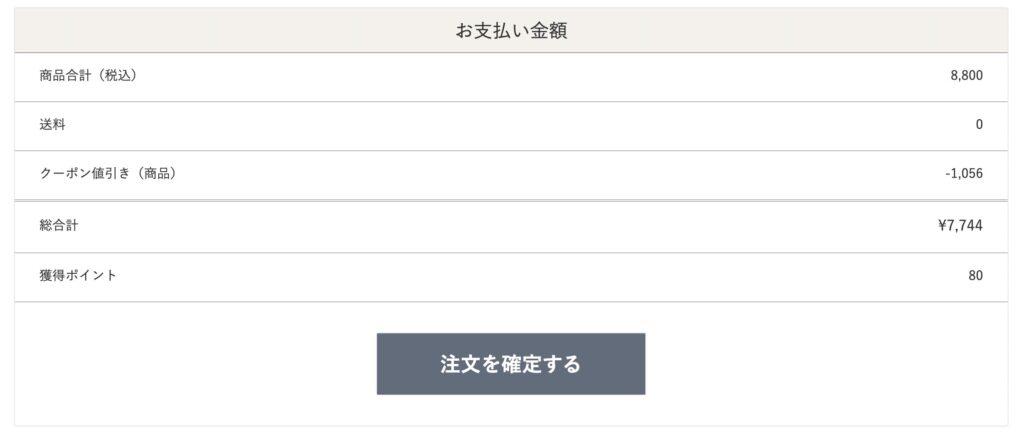Click the shipping fee value 0
This screenshot has width=1024, height=442.
click(x=979, y=126)
